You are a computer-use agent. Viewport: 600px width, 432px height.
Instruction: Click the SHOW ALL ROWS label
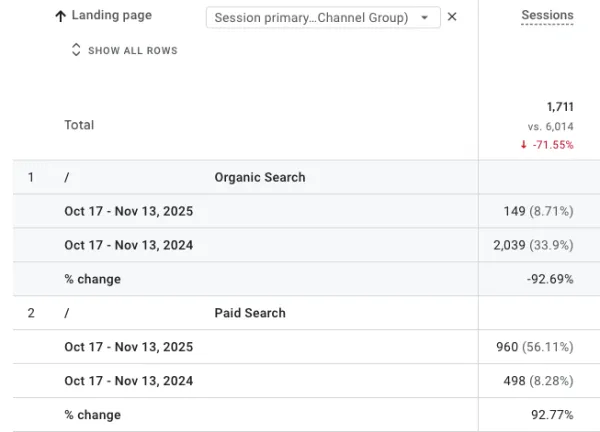pos(133,51)
